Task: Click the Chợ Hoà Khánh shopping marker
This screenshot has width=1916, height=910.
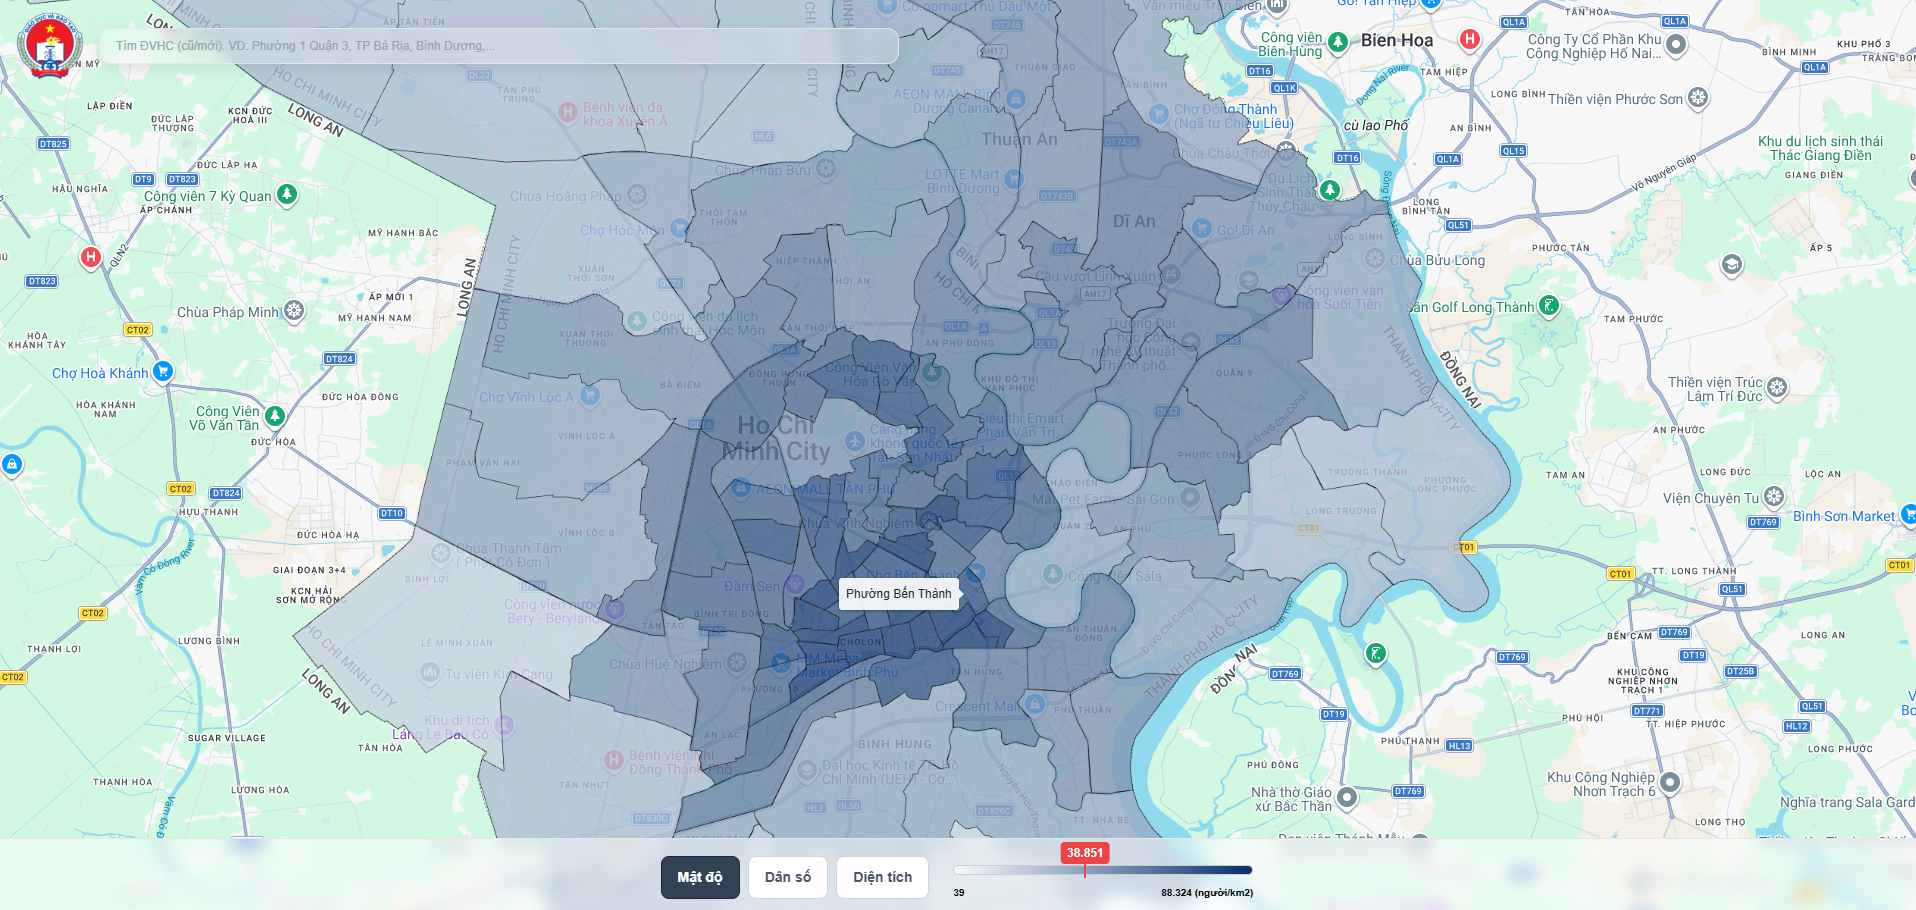Action: pyautogui.click(x=163, y=372)
